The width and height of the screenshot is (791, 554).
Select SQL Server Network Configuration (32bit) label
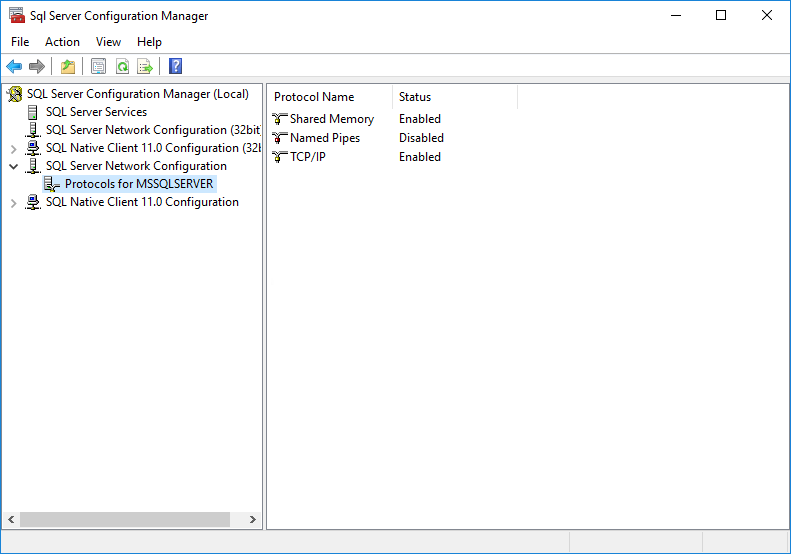tap(153, 130)
